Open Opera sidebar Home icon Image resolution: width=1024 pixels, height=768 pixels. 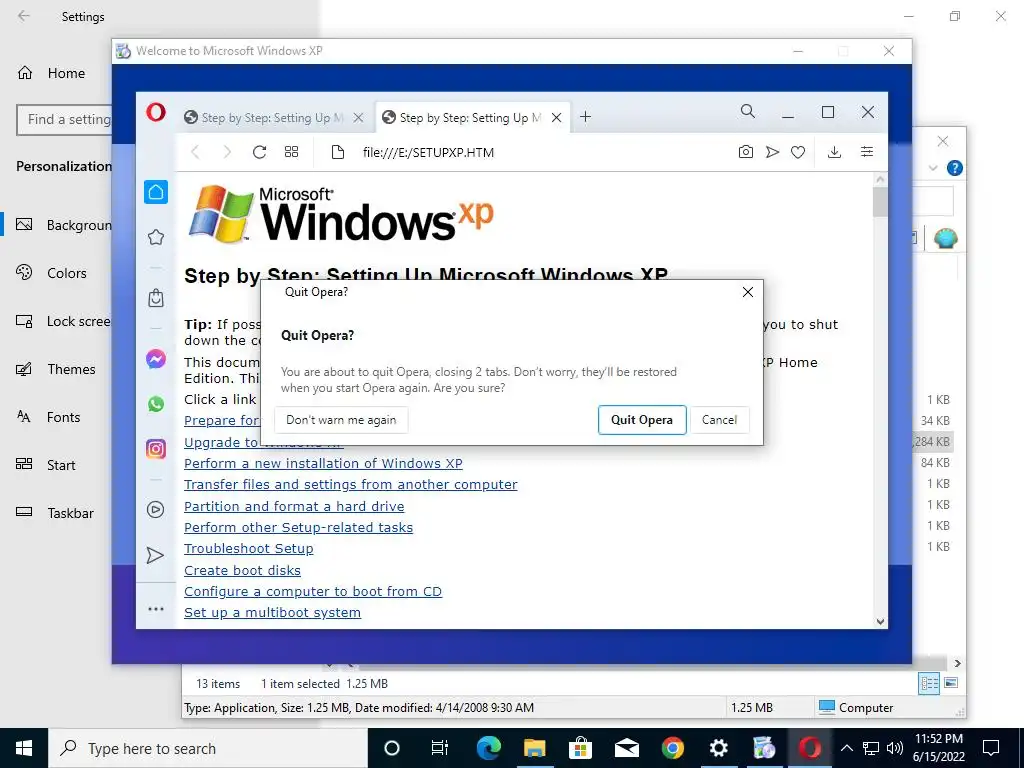pos(155,192)
